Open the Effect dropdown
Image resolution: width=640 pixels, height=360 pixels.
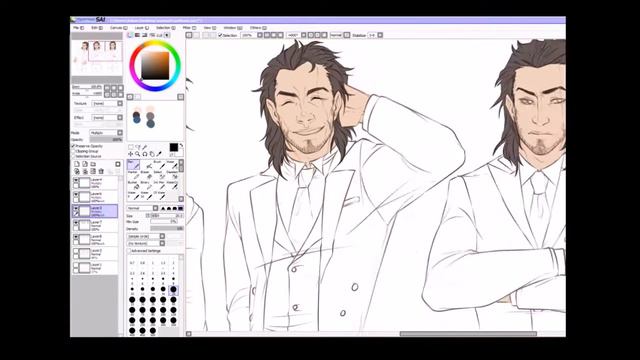[107, 118]
